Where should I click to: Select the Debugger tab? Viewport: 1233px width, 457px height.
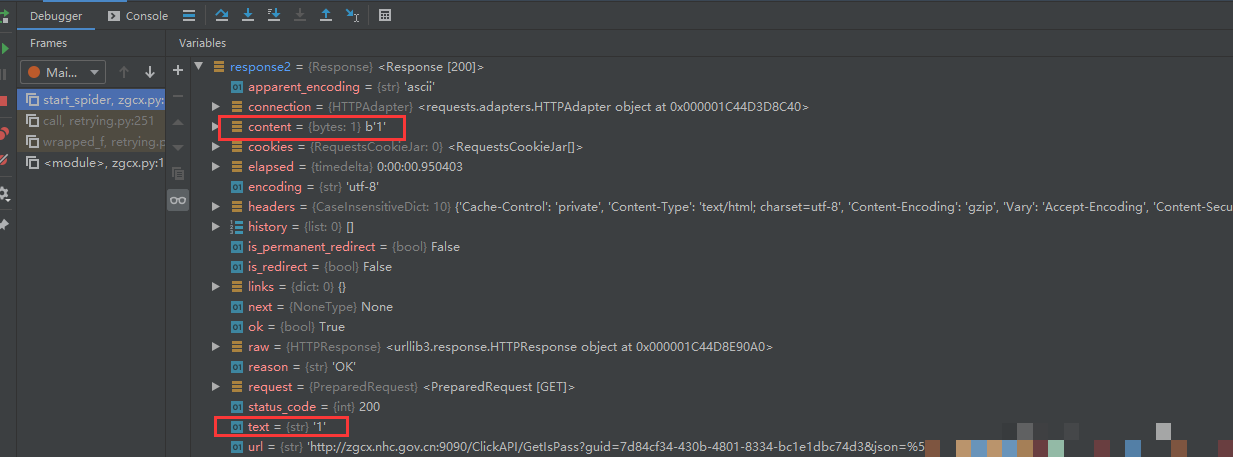pyautogui.click(x=56, y=16)
